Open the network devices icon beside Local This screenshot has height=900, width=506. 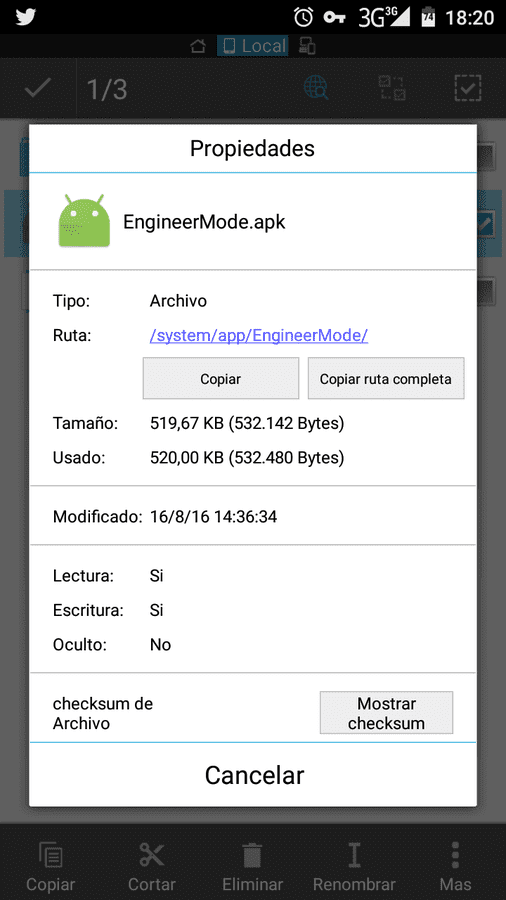pos(307,46)
